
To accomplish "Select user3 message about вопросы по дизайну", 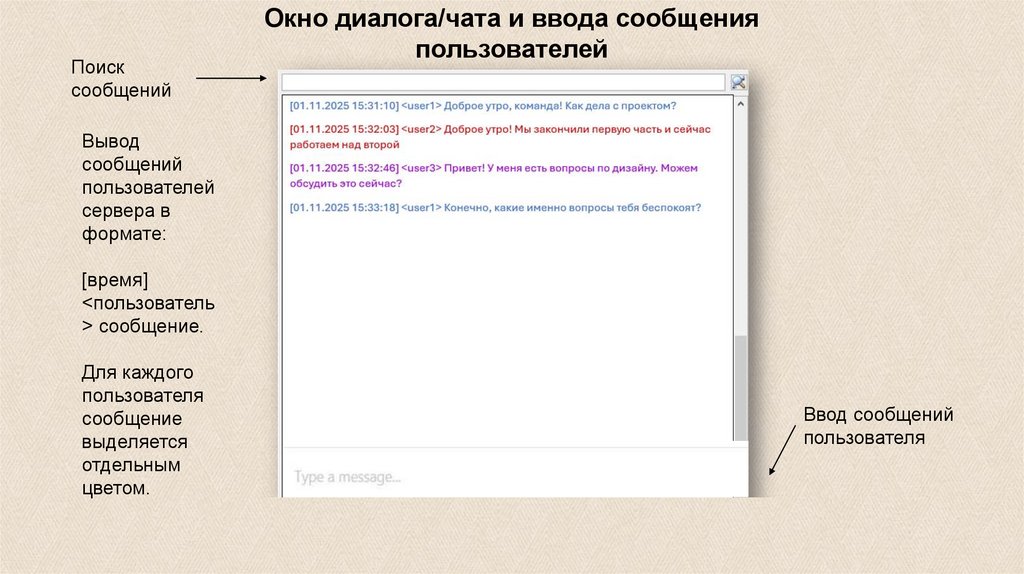I will 493,176.
